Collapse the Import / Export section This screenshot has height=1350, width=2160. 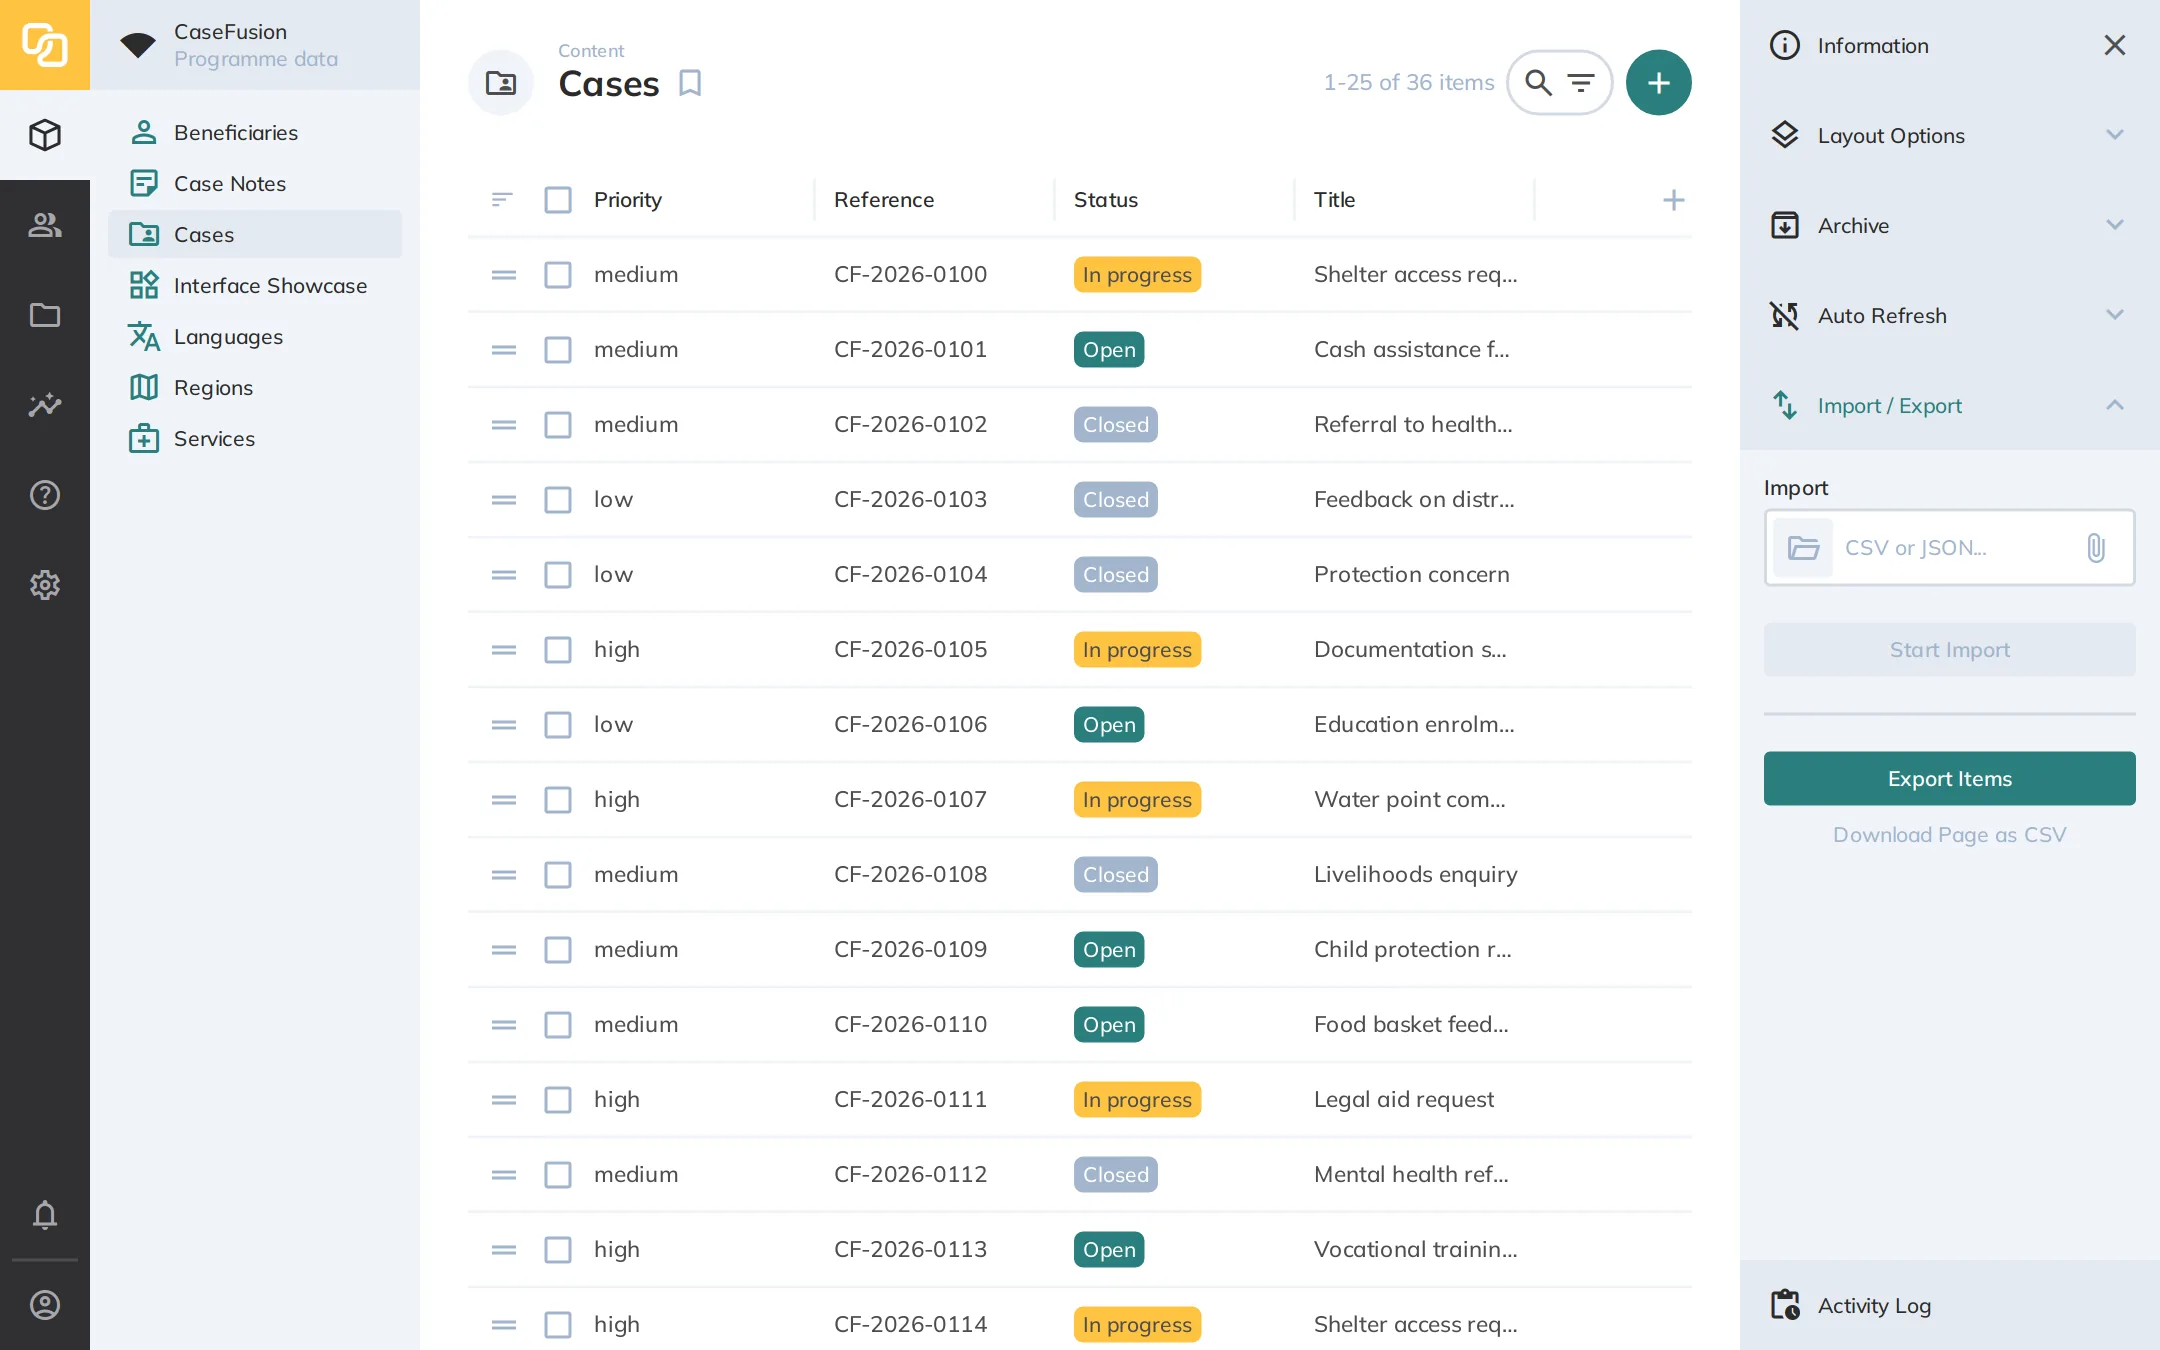tap(1950, 405)
